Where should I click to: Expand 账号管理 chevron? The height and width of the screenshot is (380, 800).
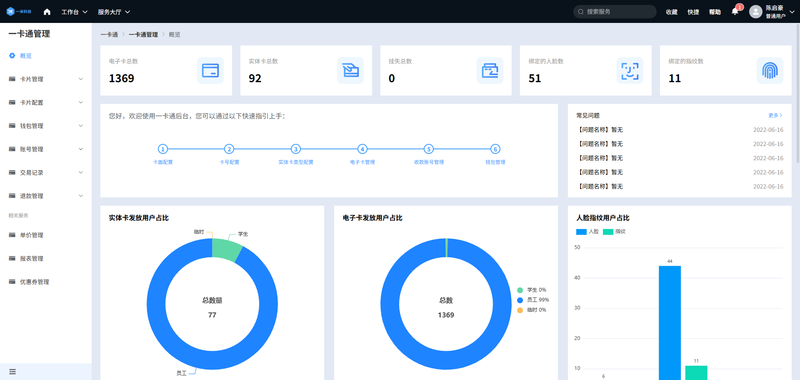pos(81,149)
